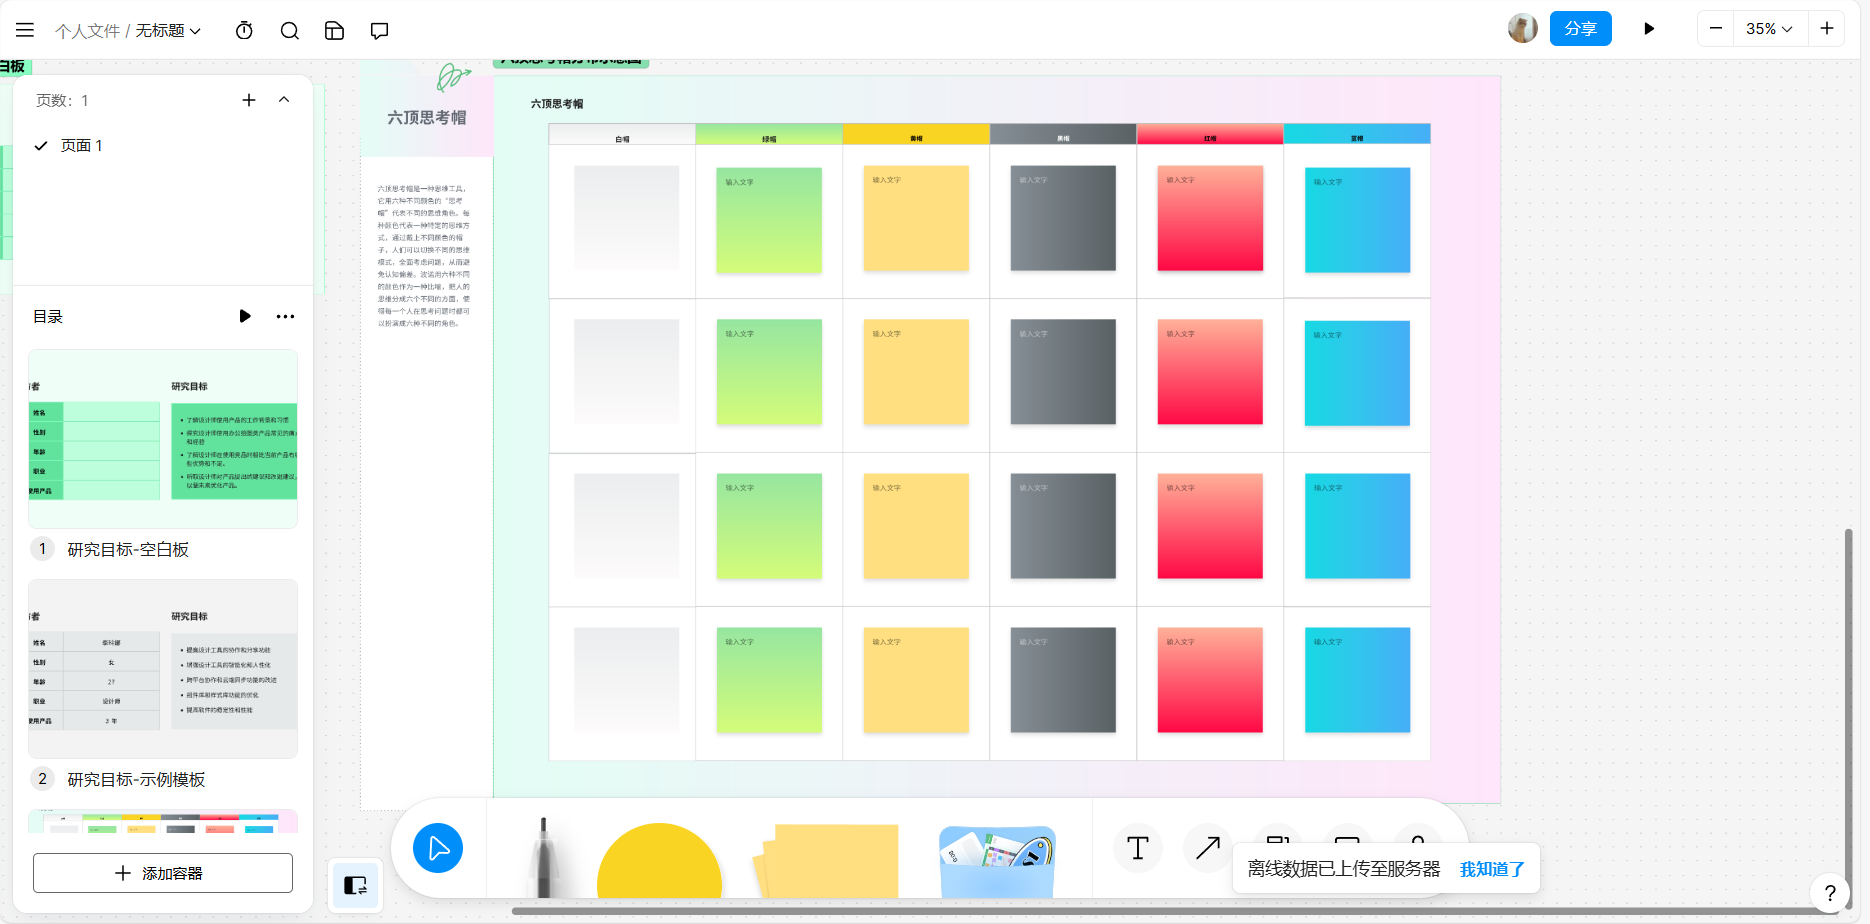This screenshot has height=924, width=1870.
Task: Start presentation with top play button
Action: 1649,29
